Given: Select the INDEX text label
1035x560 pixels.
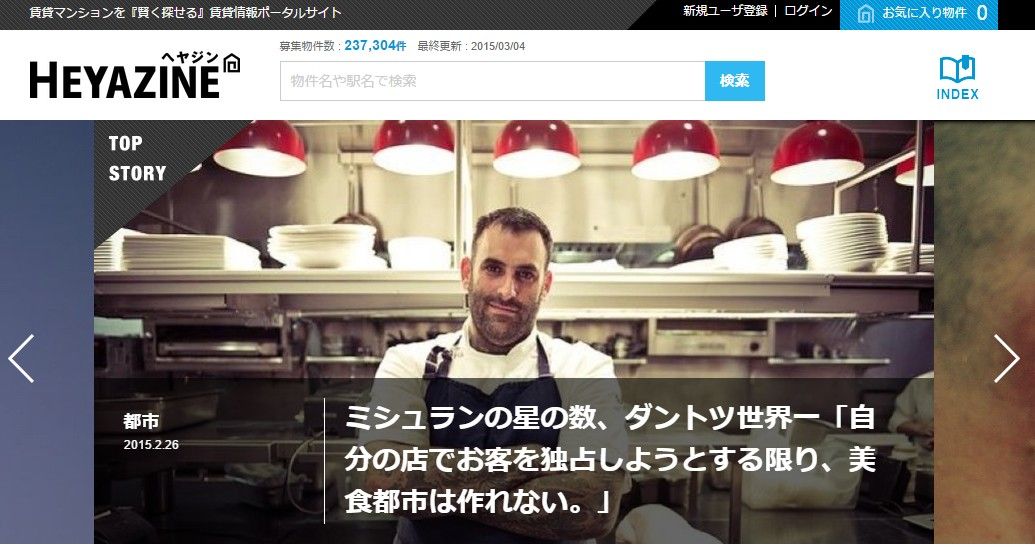Looking at the screenshot, I should (957, 94).
